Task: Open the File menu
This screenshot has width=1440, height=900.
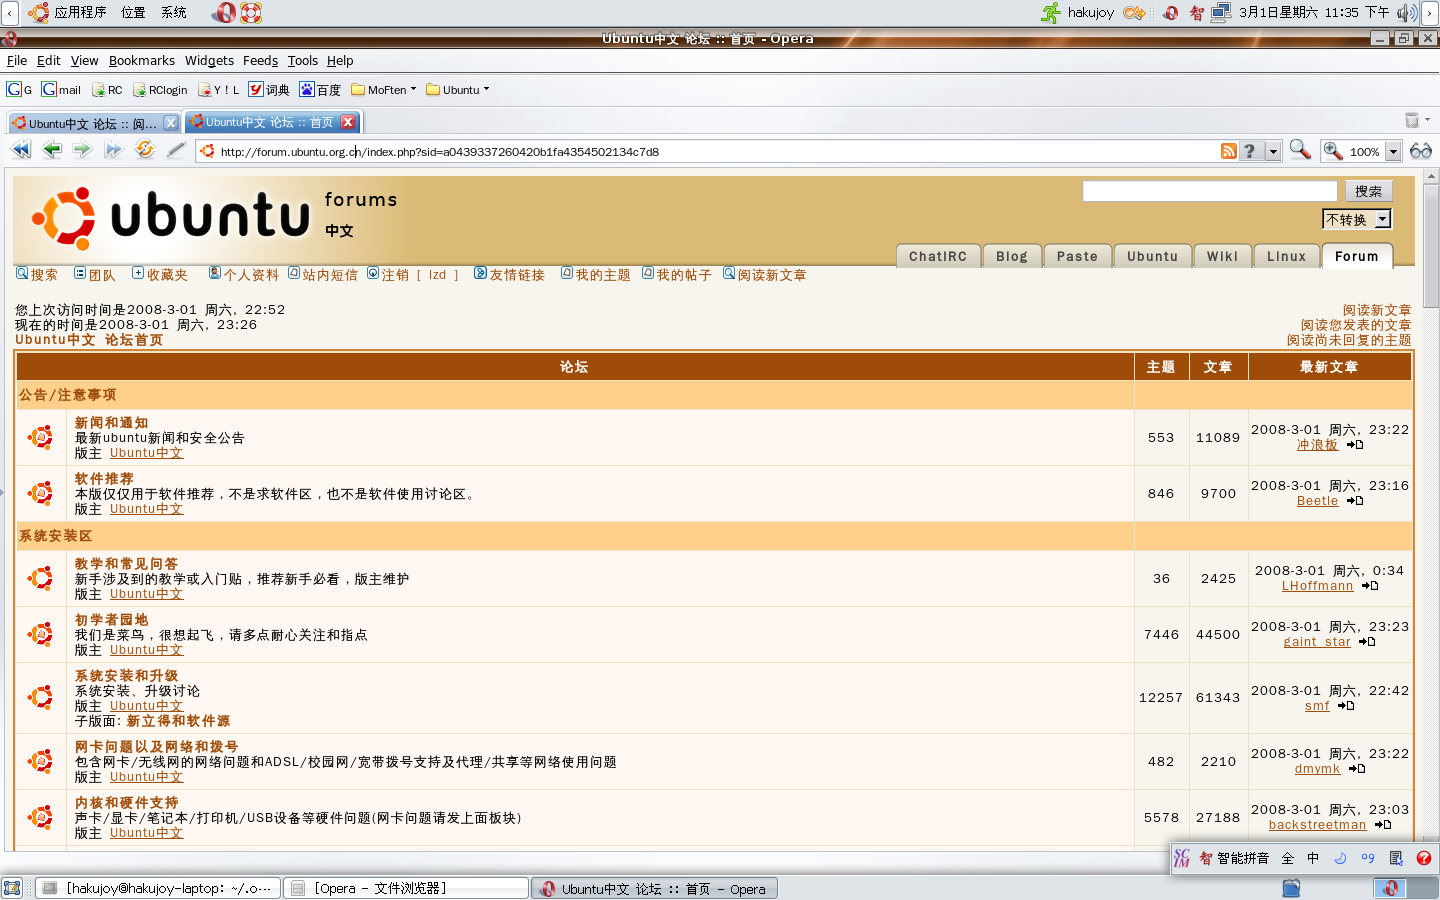Action: pyautogui.click(x=17, y=60)
